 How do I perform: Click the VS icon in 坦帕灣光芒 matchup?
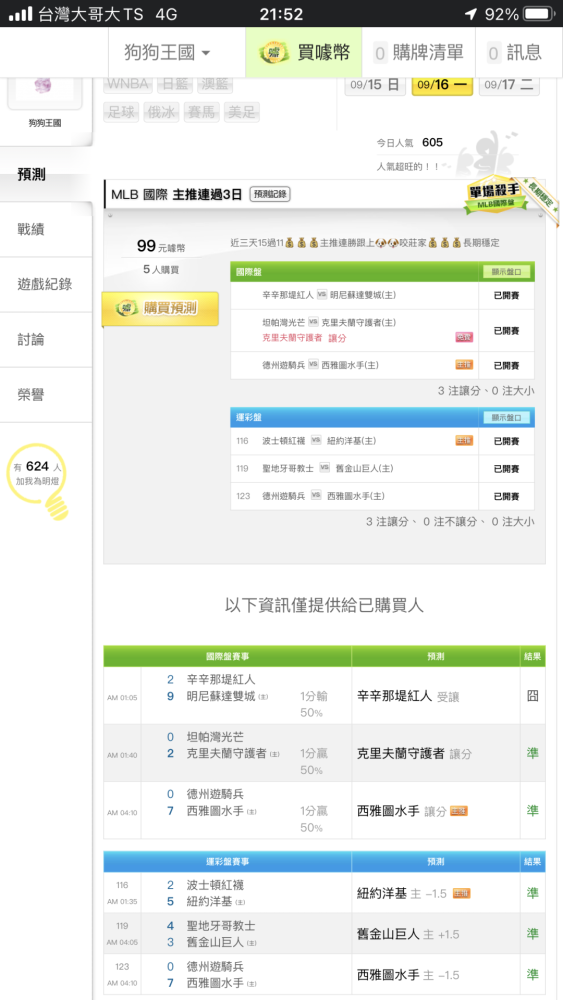(x=313, y=321)
